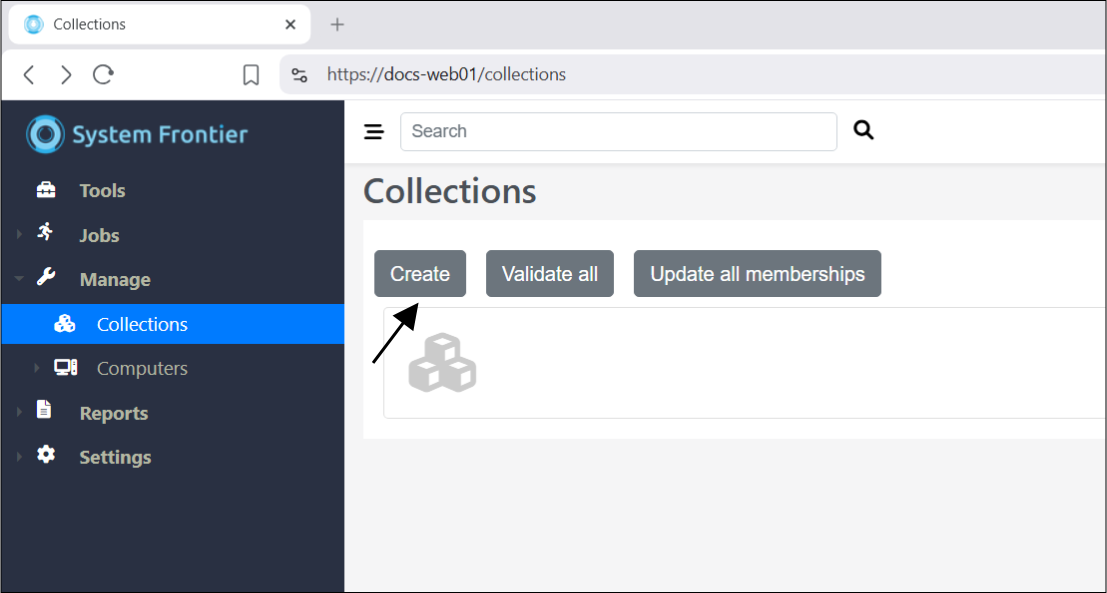Viewport: 1107px width, 593px height.
Task: Click Update all memberships button
Action: [757, 274]
